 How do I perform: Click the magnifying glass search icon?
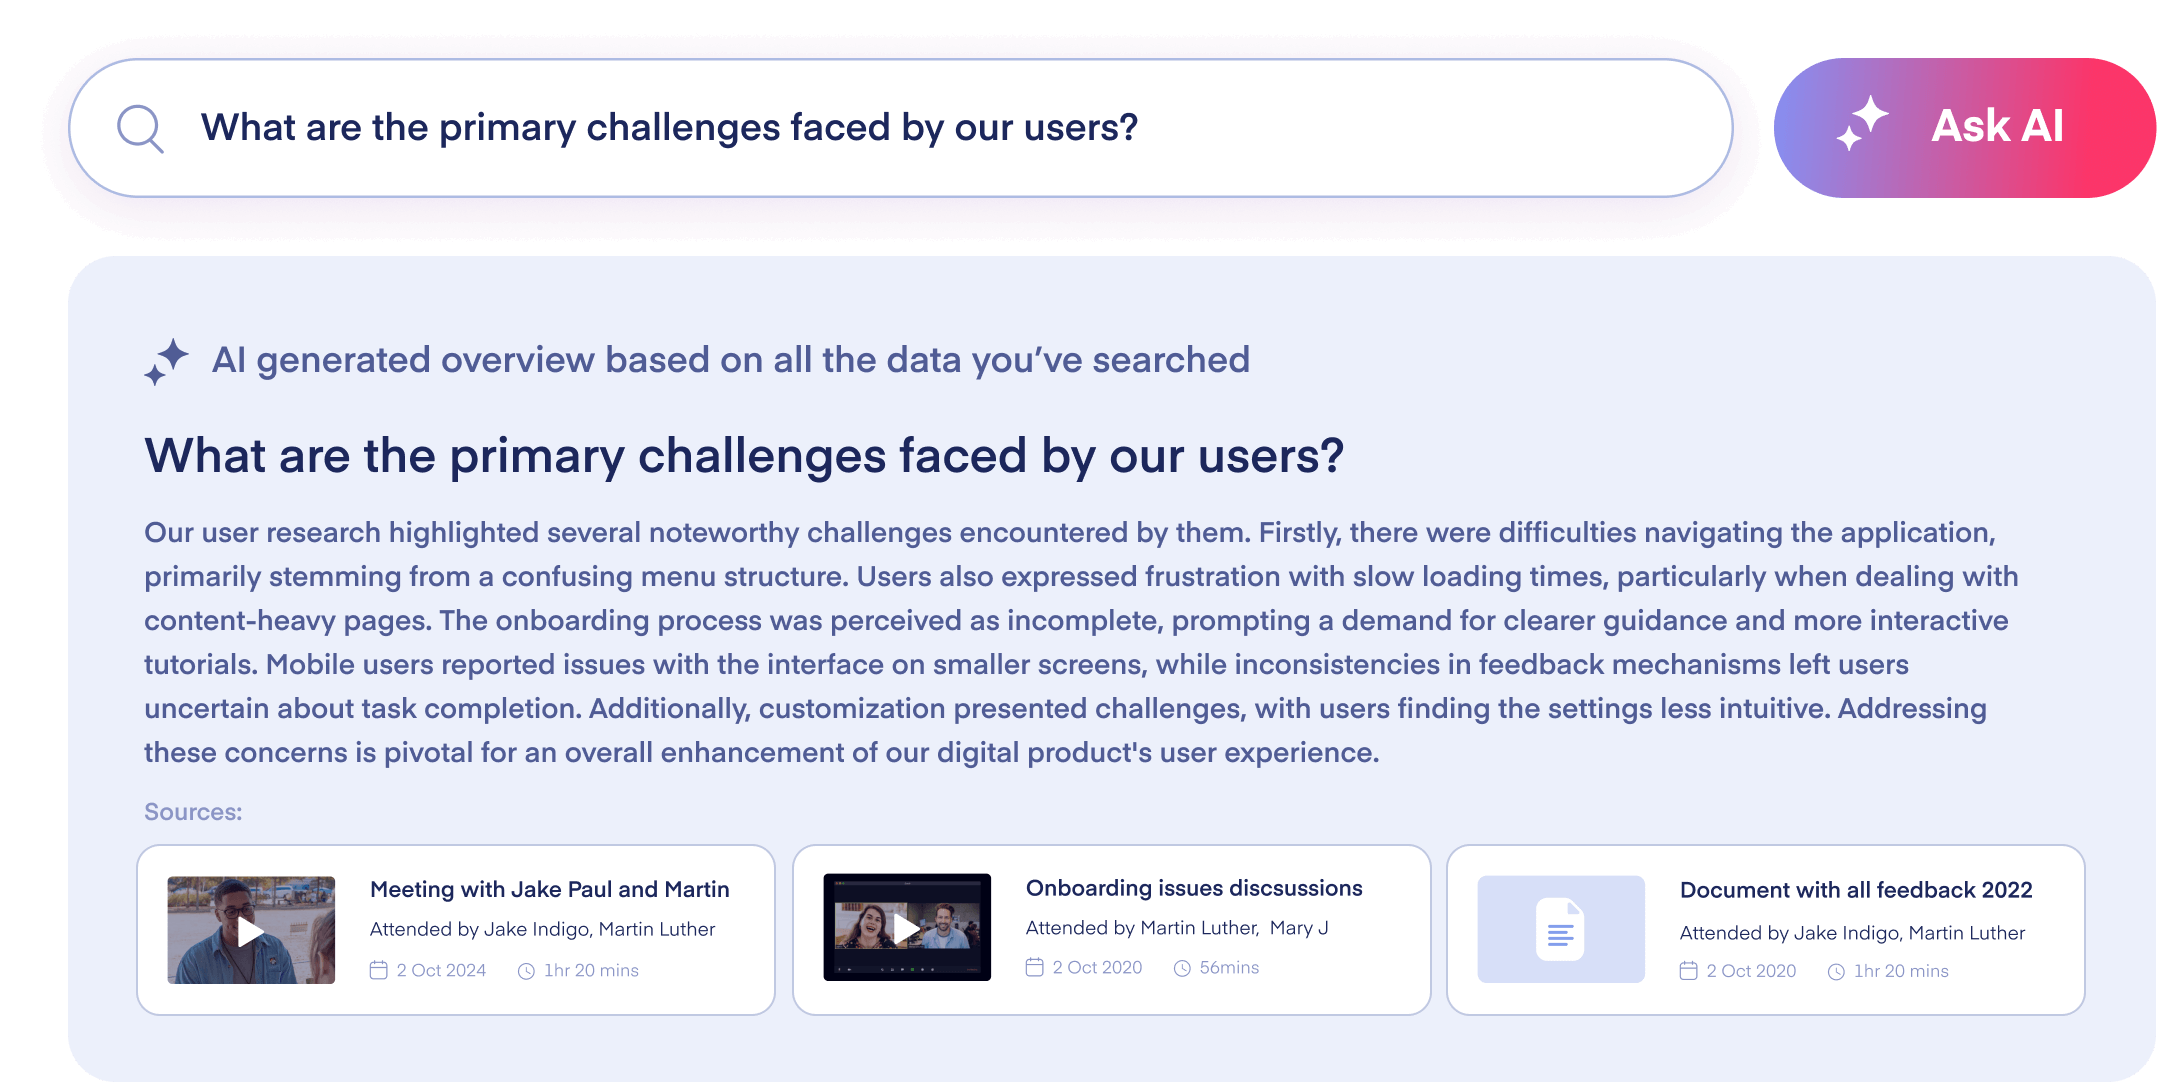139,127
